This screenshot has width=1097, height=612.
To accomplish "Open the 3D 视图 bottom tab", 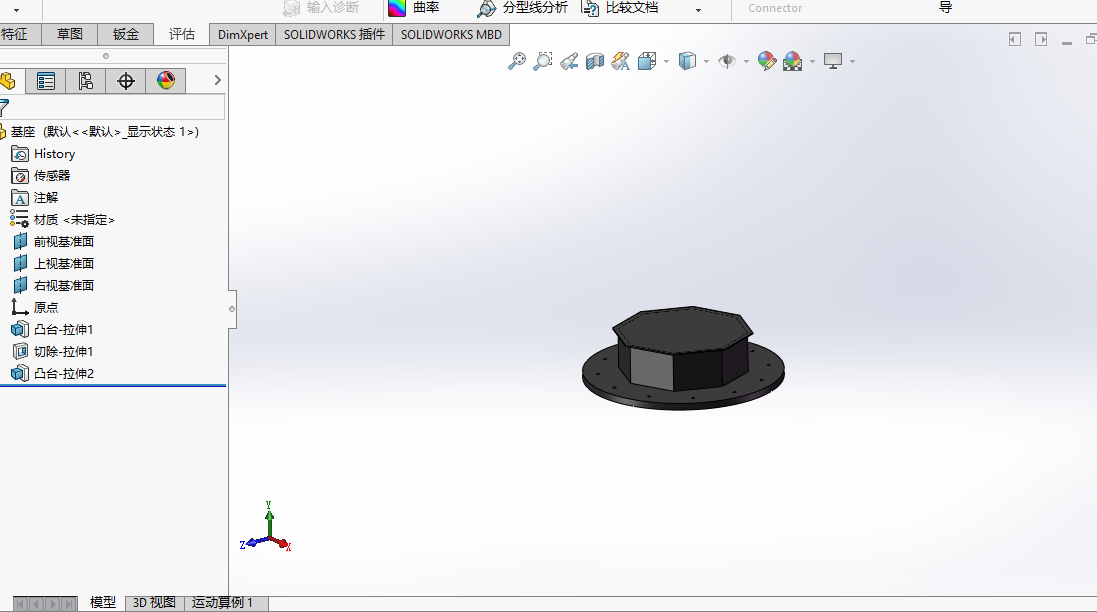I will click(154, 602).
